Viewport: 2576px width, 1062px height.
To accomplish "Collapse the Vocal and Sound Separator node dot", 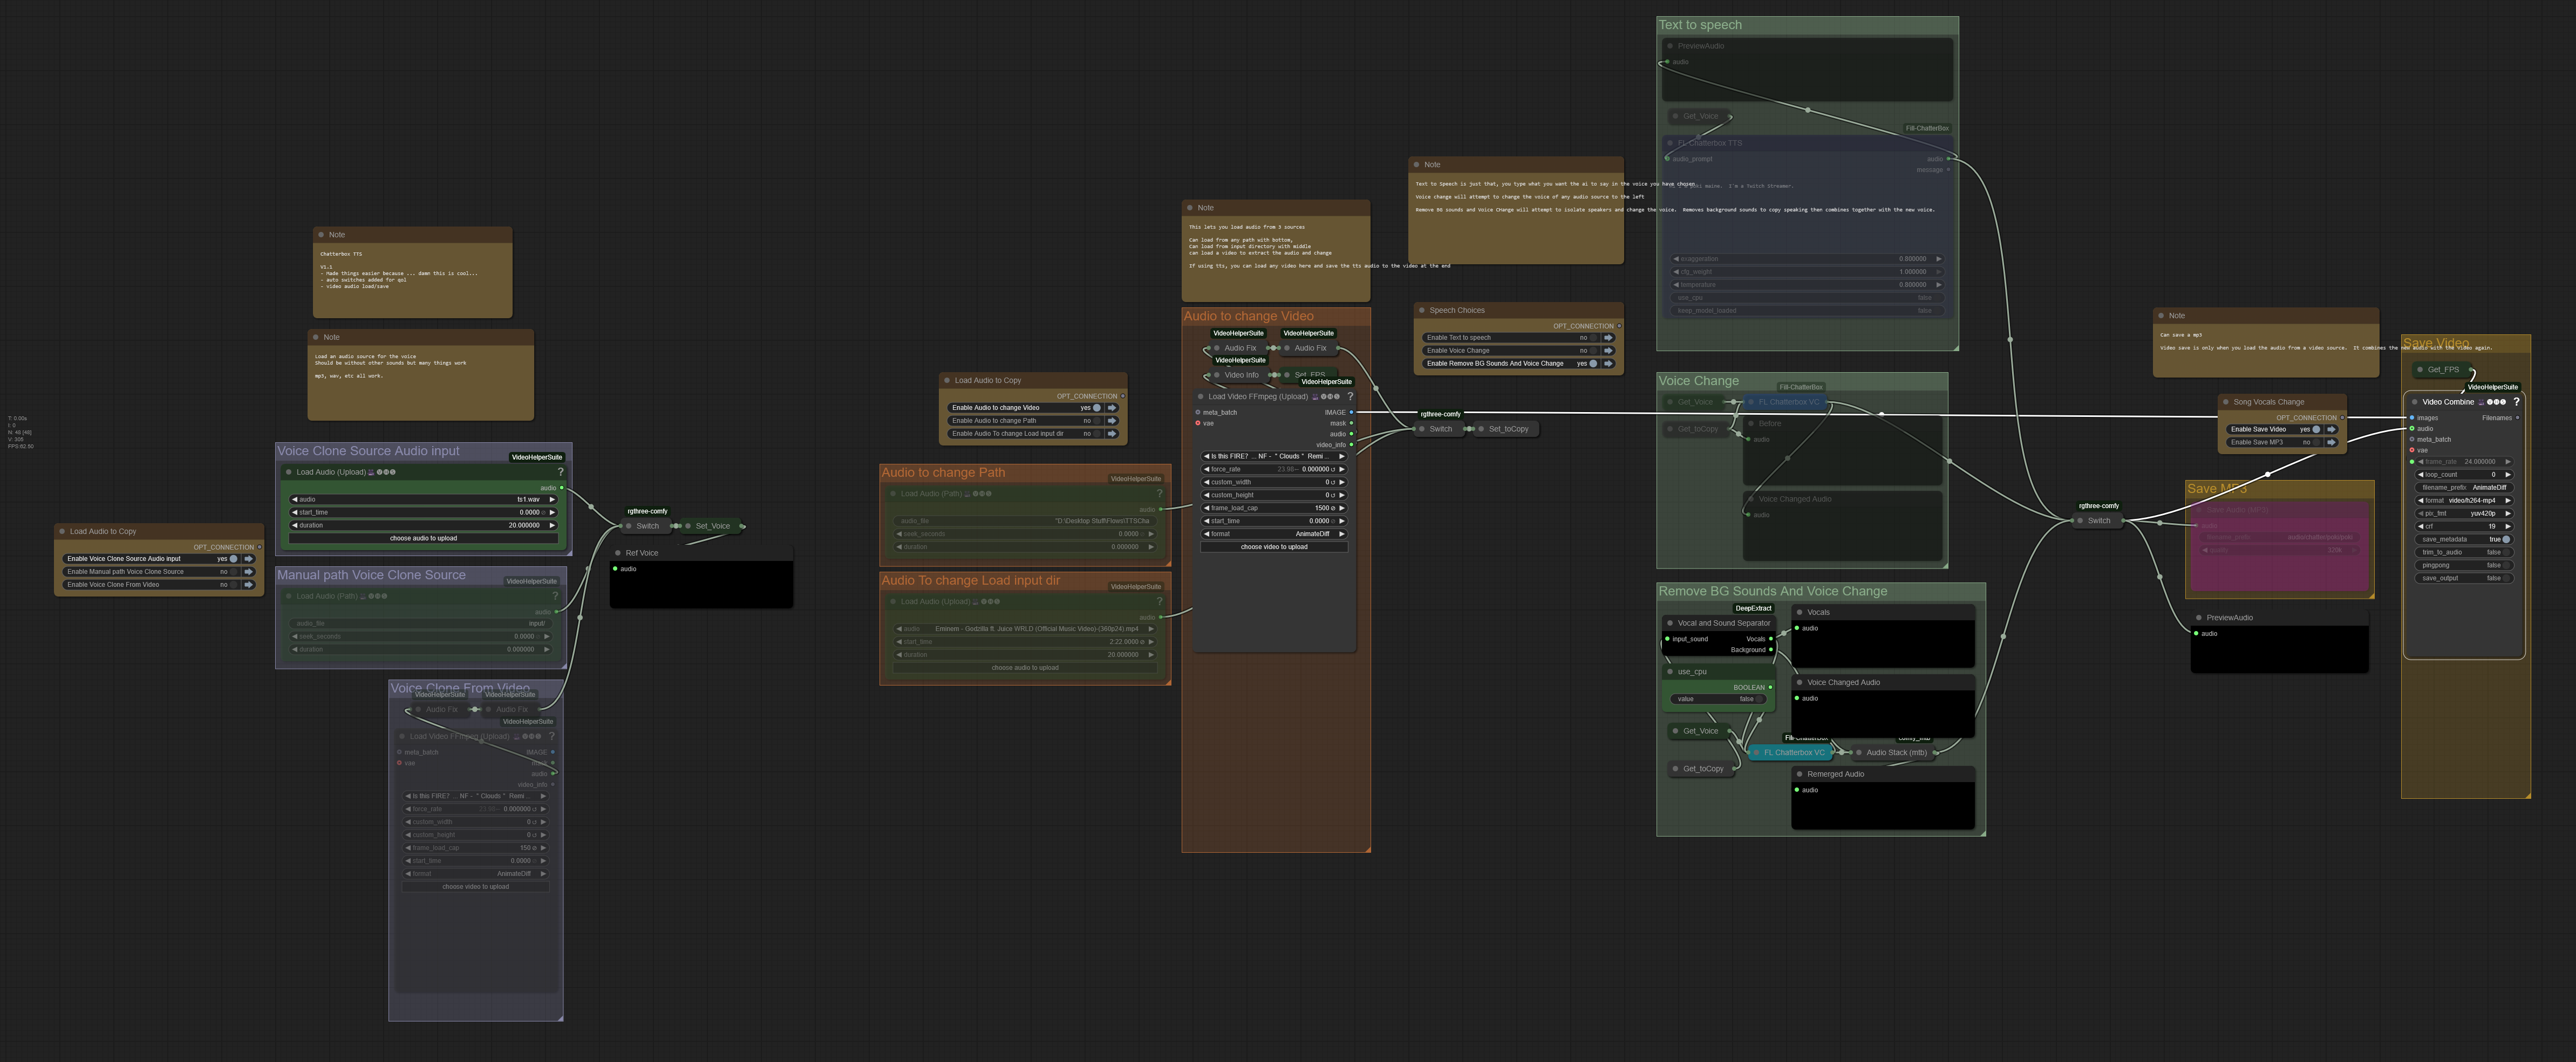I will pos(1670,623).
